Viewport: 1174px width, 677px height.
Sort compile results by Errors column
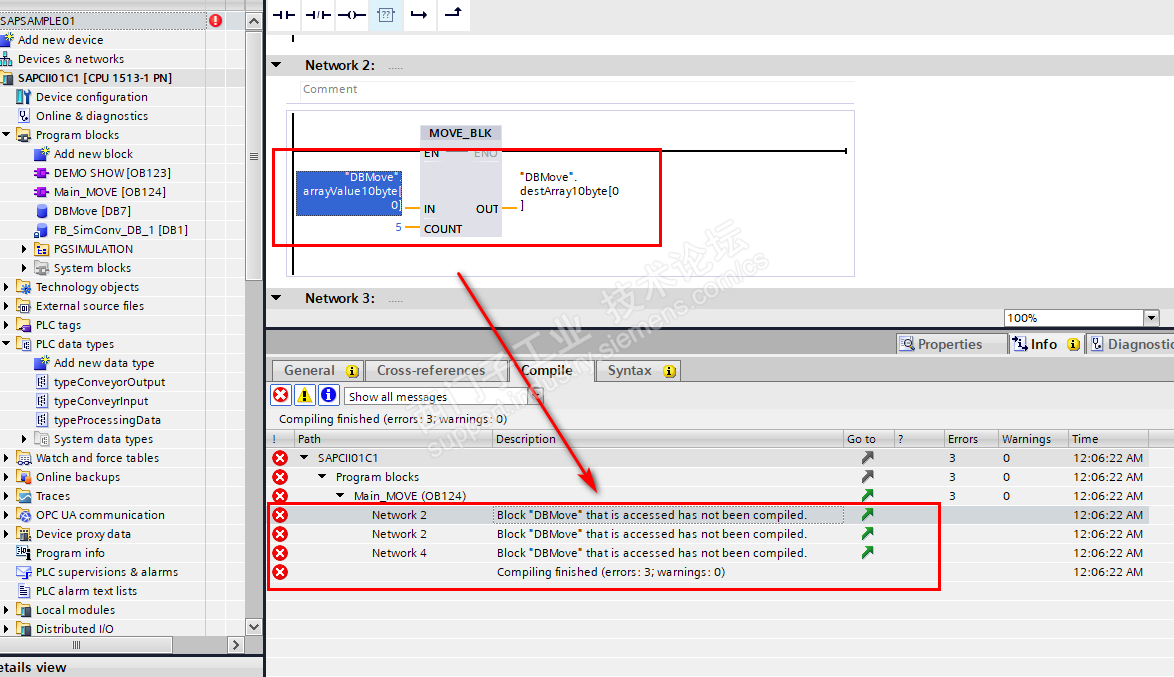pos(971,439)
